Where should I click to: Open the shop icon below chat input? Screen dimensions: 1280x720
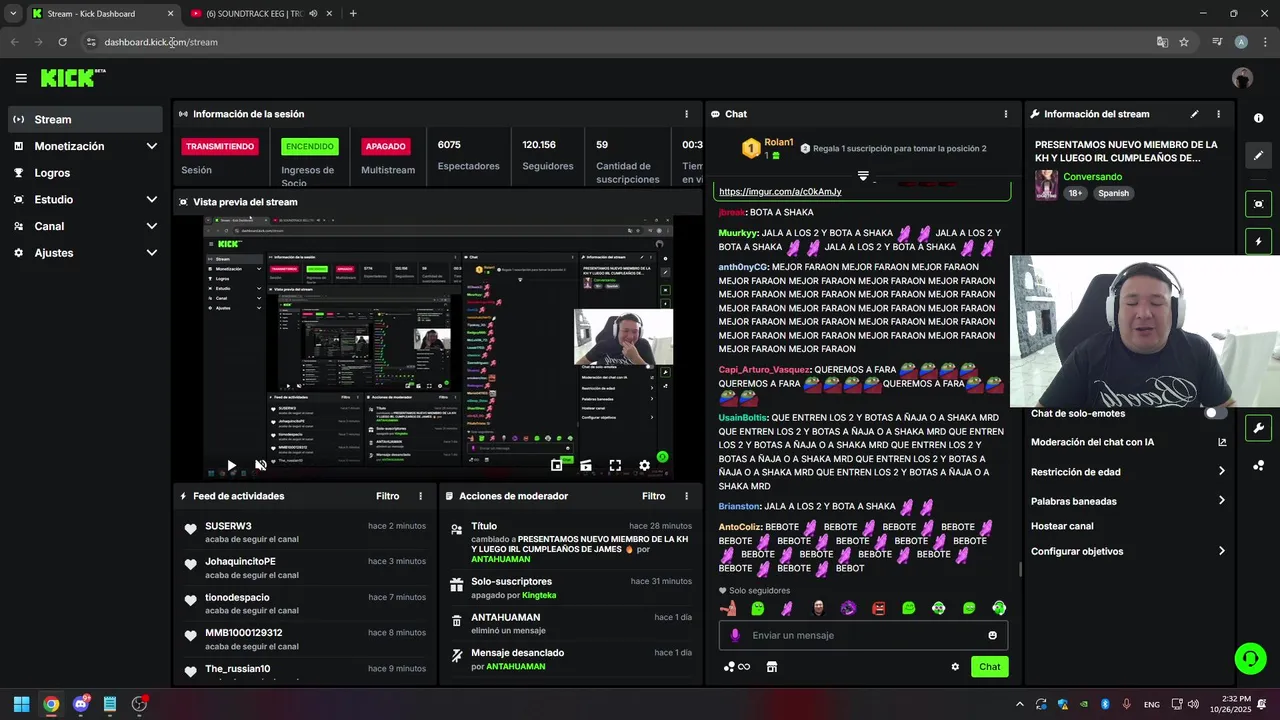(x=772, y=667)
